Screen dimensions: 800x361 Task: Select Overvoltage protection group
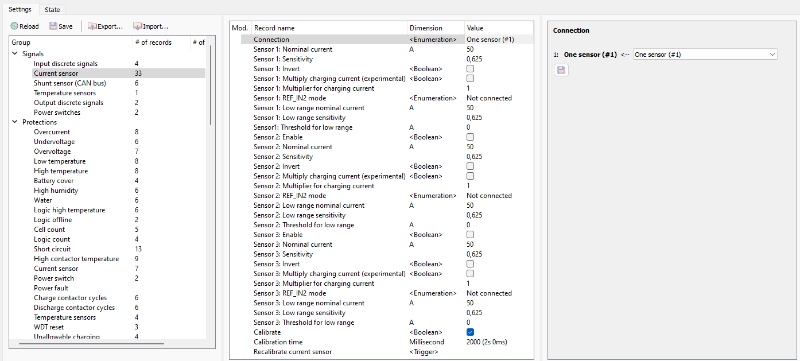52,152
